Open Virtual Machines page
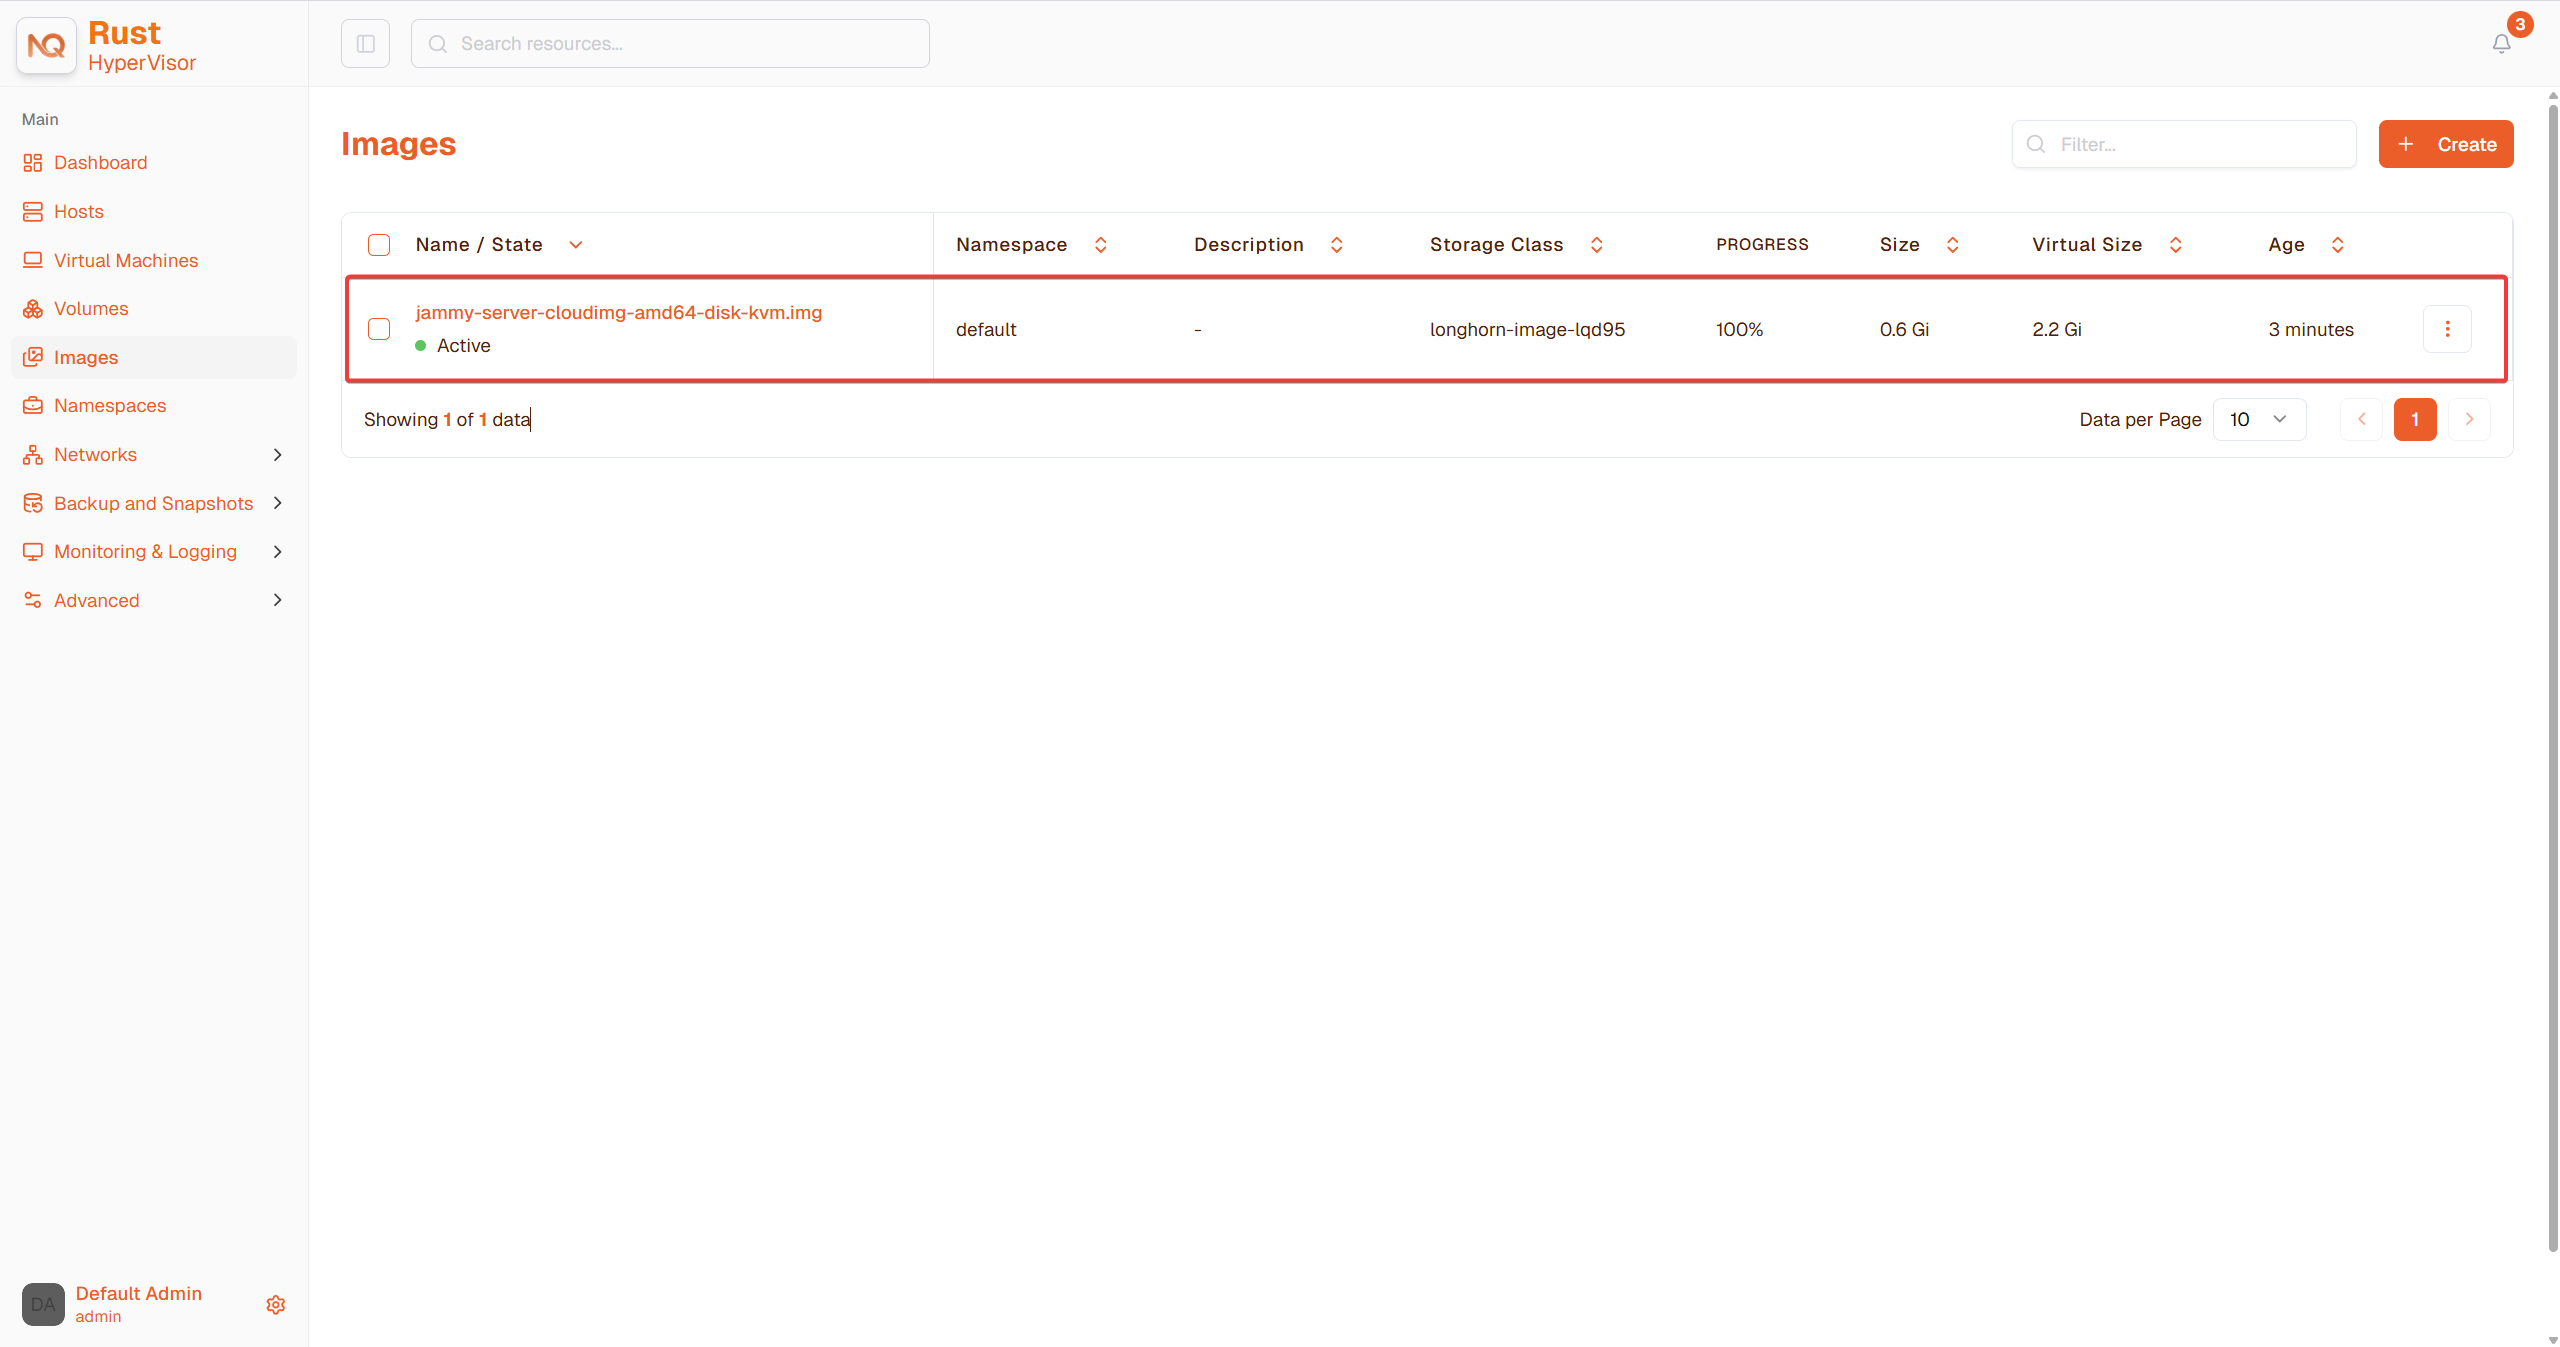The height and width of the screenshot is (1347, 2560). point(126,260)
